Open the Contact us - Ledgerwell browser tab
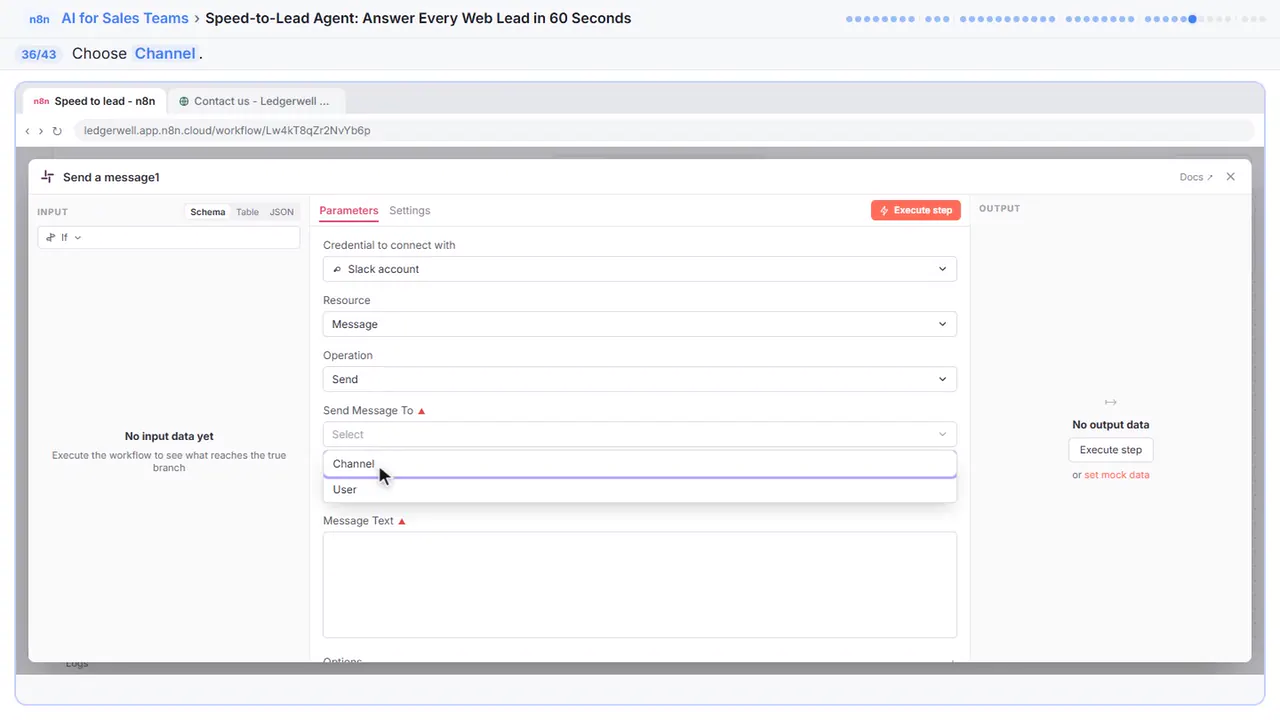The width and height of the screenshot is (1280, 720). pos(256,101)
